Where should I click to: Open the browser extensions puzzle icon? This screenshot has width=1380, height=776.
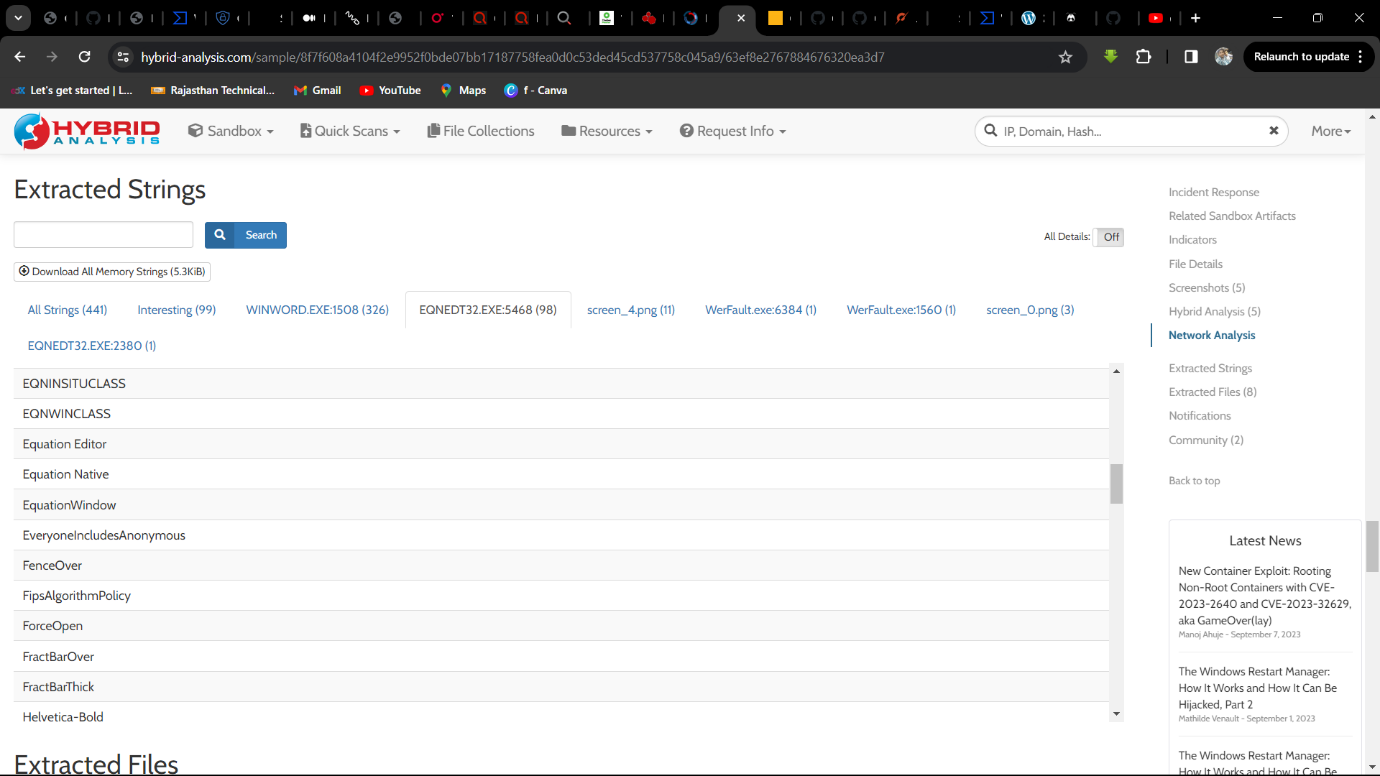point(1143,57)
